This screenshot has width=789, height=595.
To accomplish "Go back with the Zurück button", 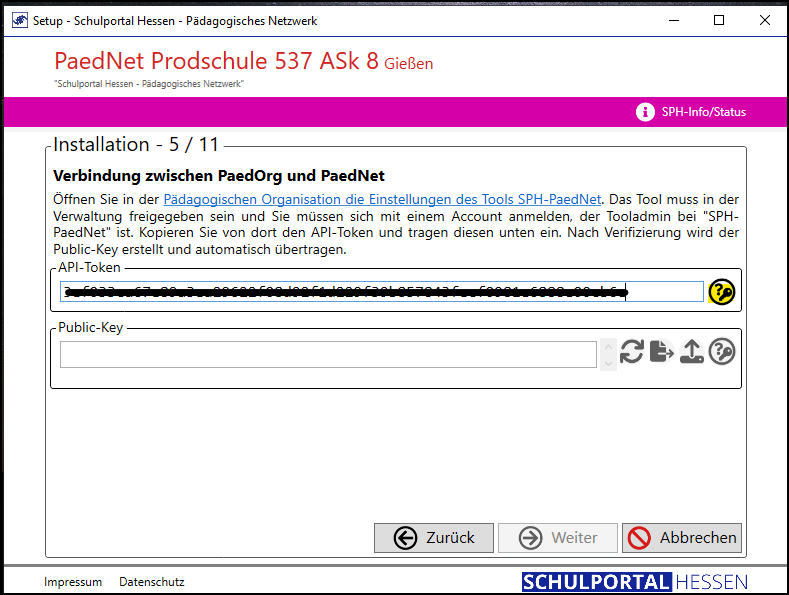I will pyautogui.click(x=434, y=538).
